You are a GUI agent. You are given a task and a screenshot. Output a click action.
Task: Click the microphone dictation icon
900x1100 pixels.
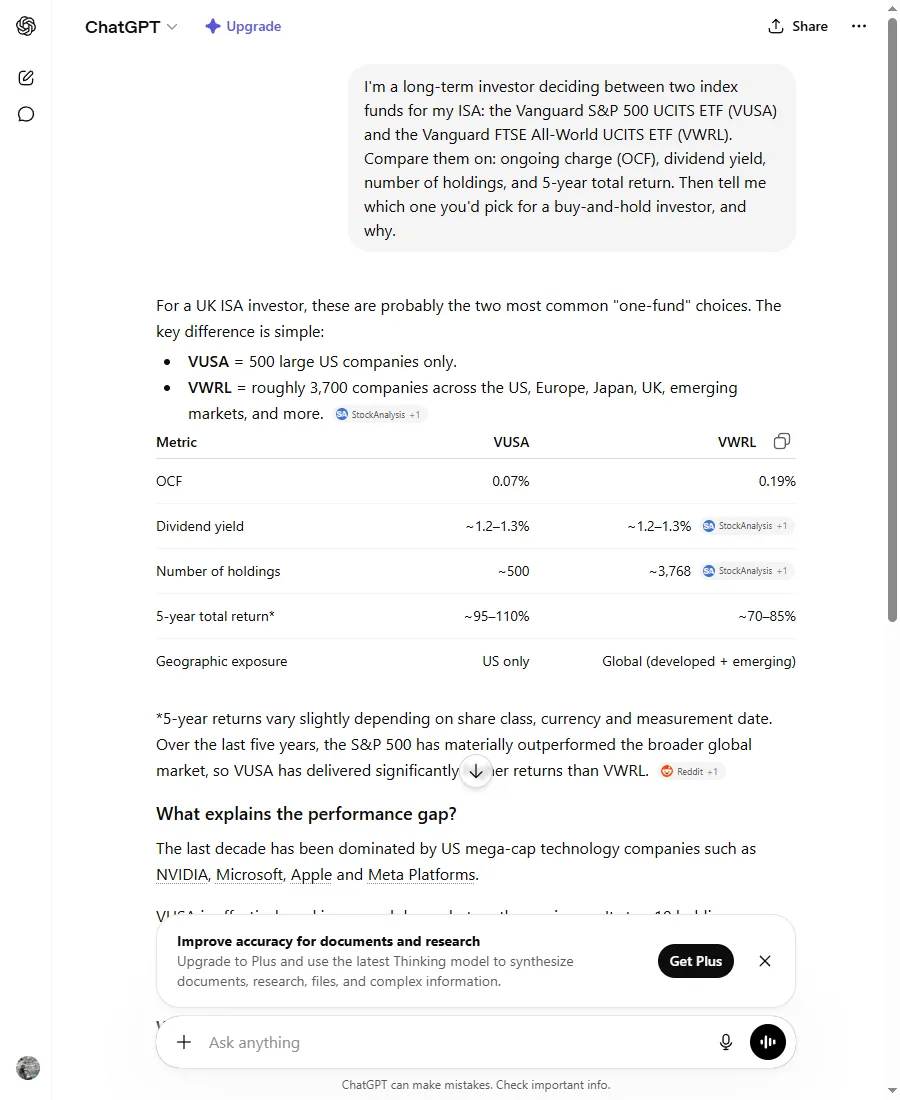click(x=726, y=1042)
